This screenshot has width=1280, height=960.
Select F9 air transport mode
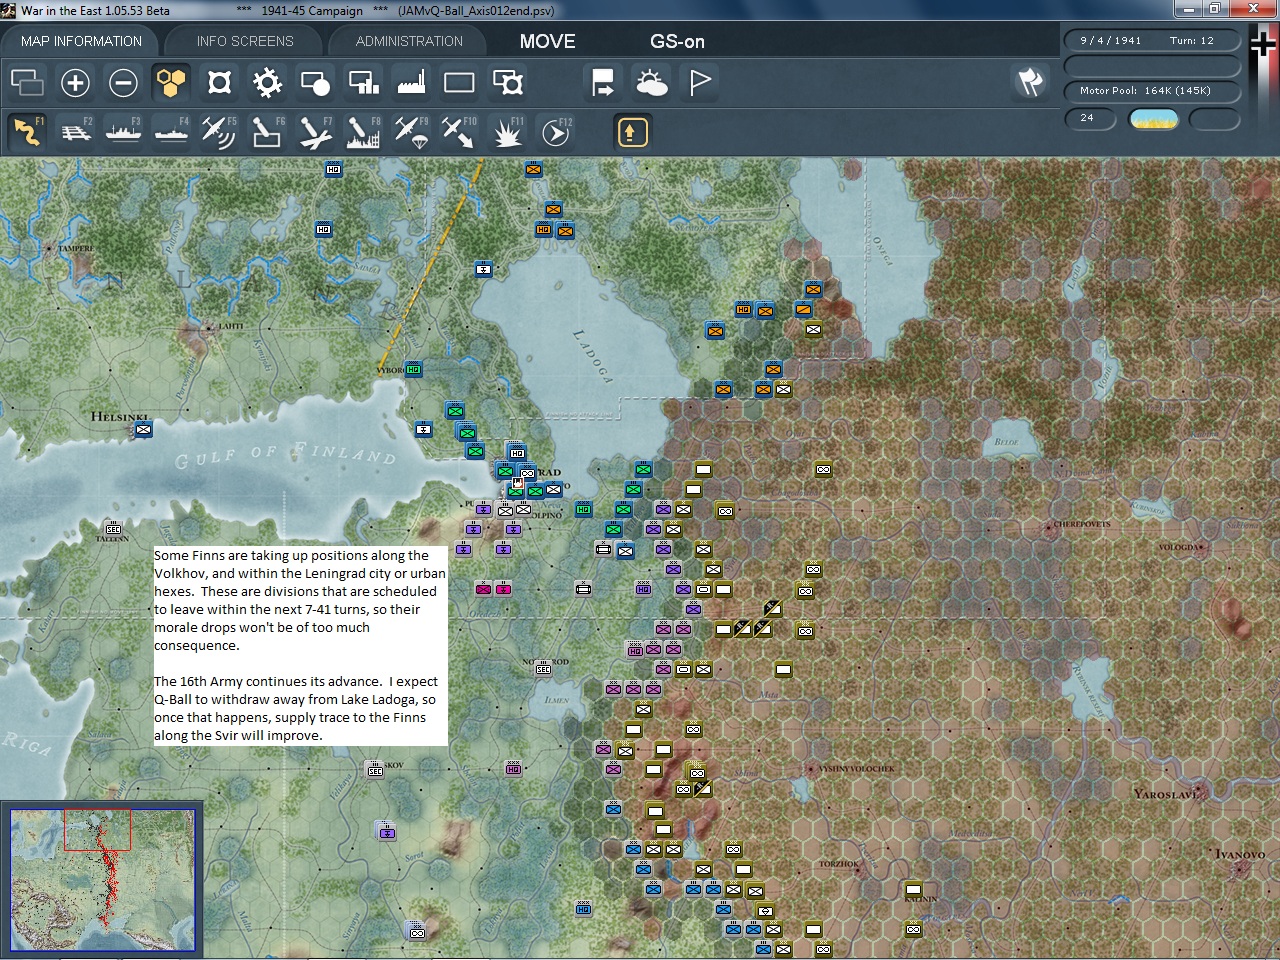(x=411, y=131)
